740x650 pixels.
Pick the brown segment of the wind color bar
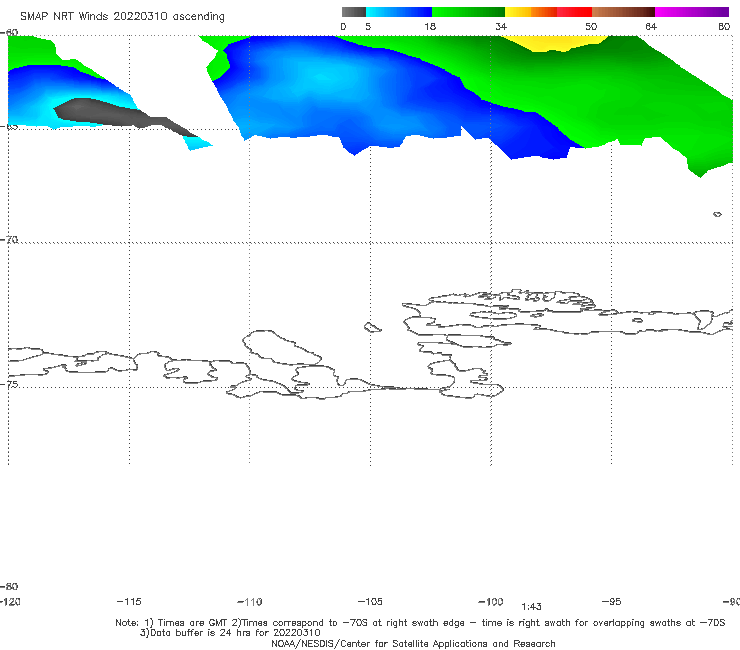pos(623,12)
